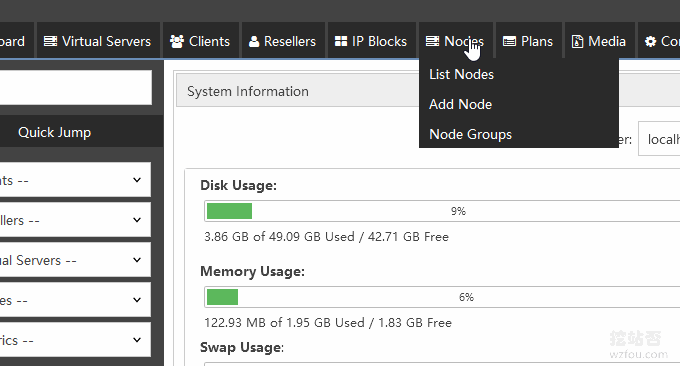Expand the fourth quick jump dropdown

[75, 300]
